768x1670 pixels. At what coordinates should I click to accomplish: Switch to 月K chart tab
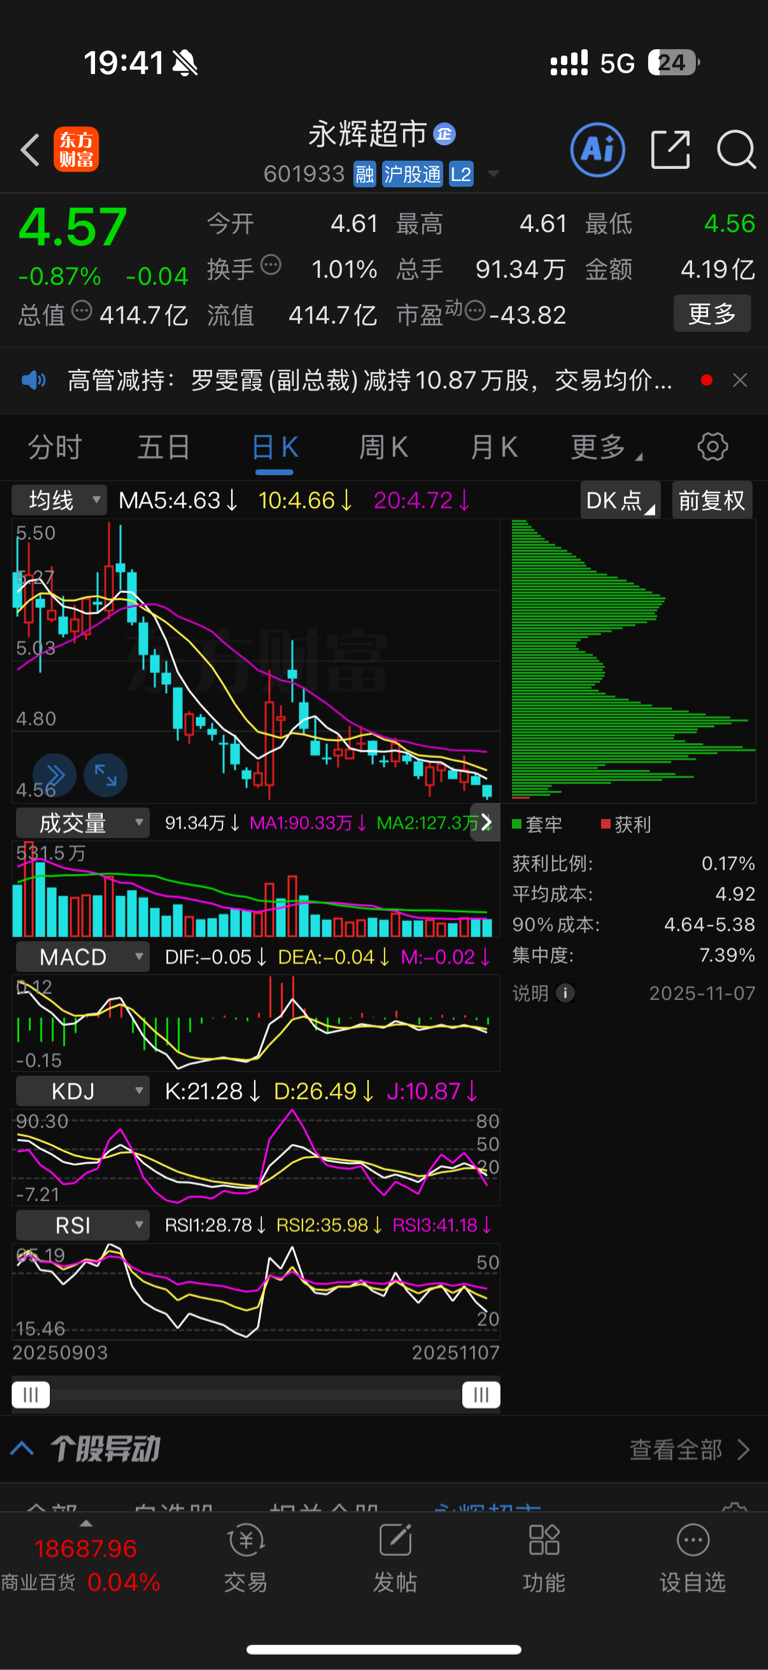(494, 447)
